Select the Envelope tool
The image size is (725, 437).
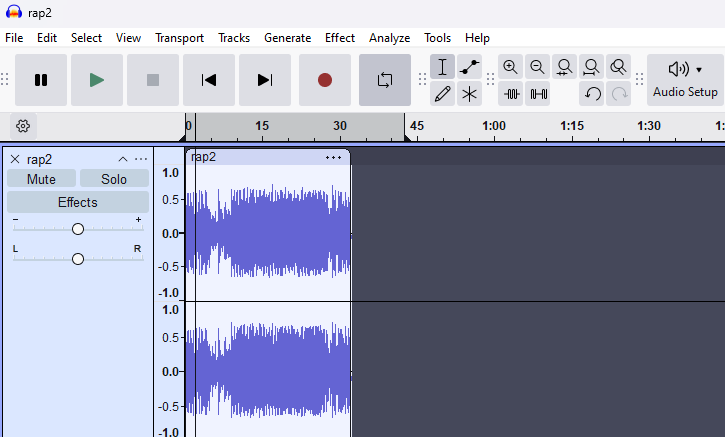[470, 67]
